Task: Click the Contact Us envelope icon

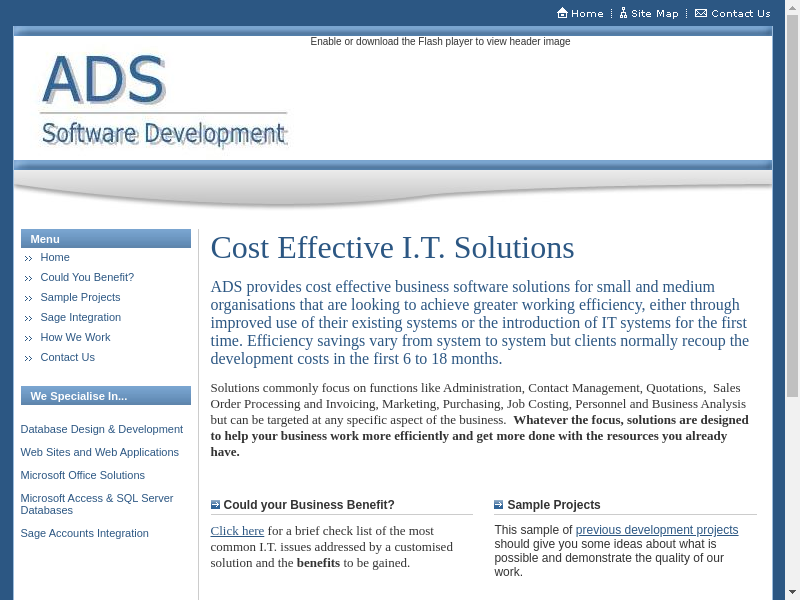Action: [x=701, y=13]
